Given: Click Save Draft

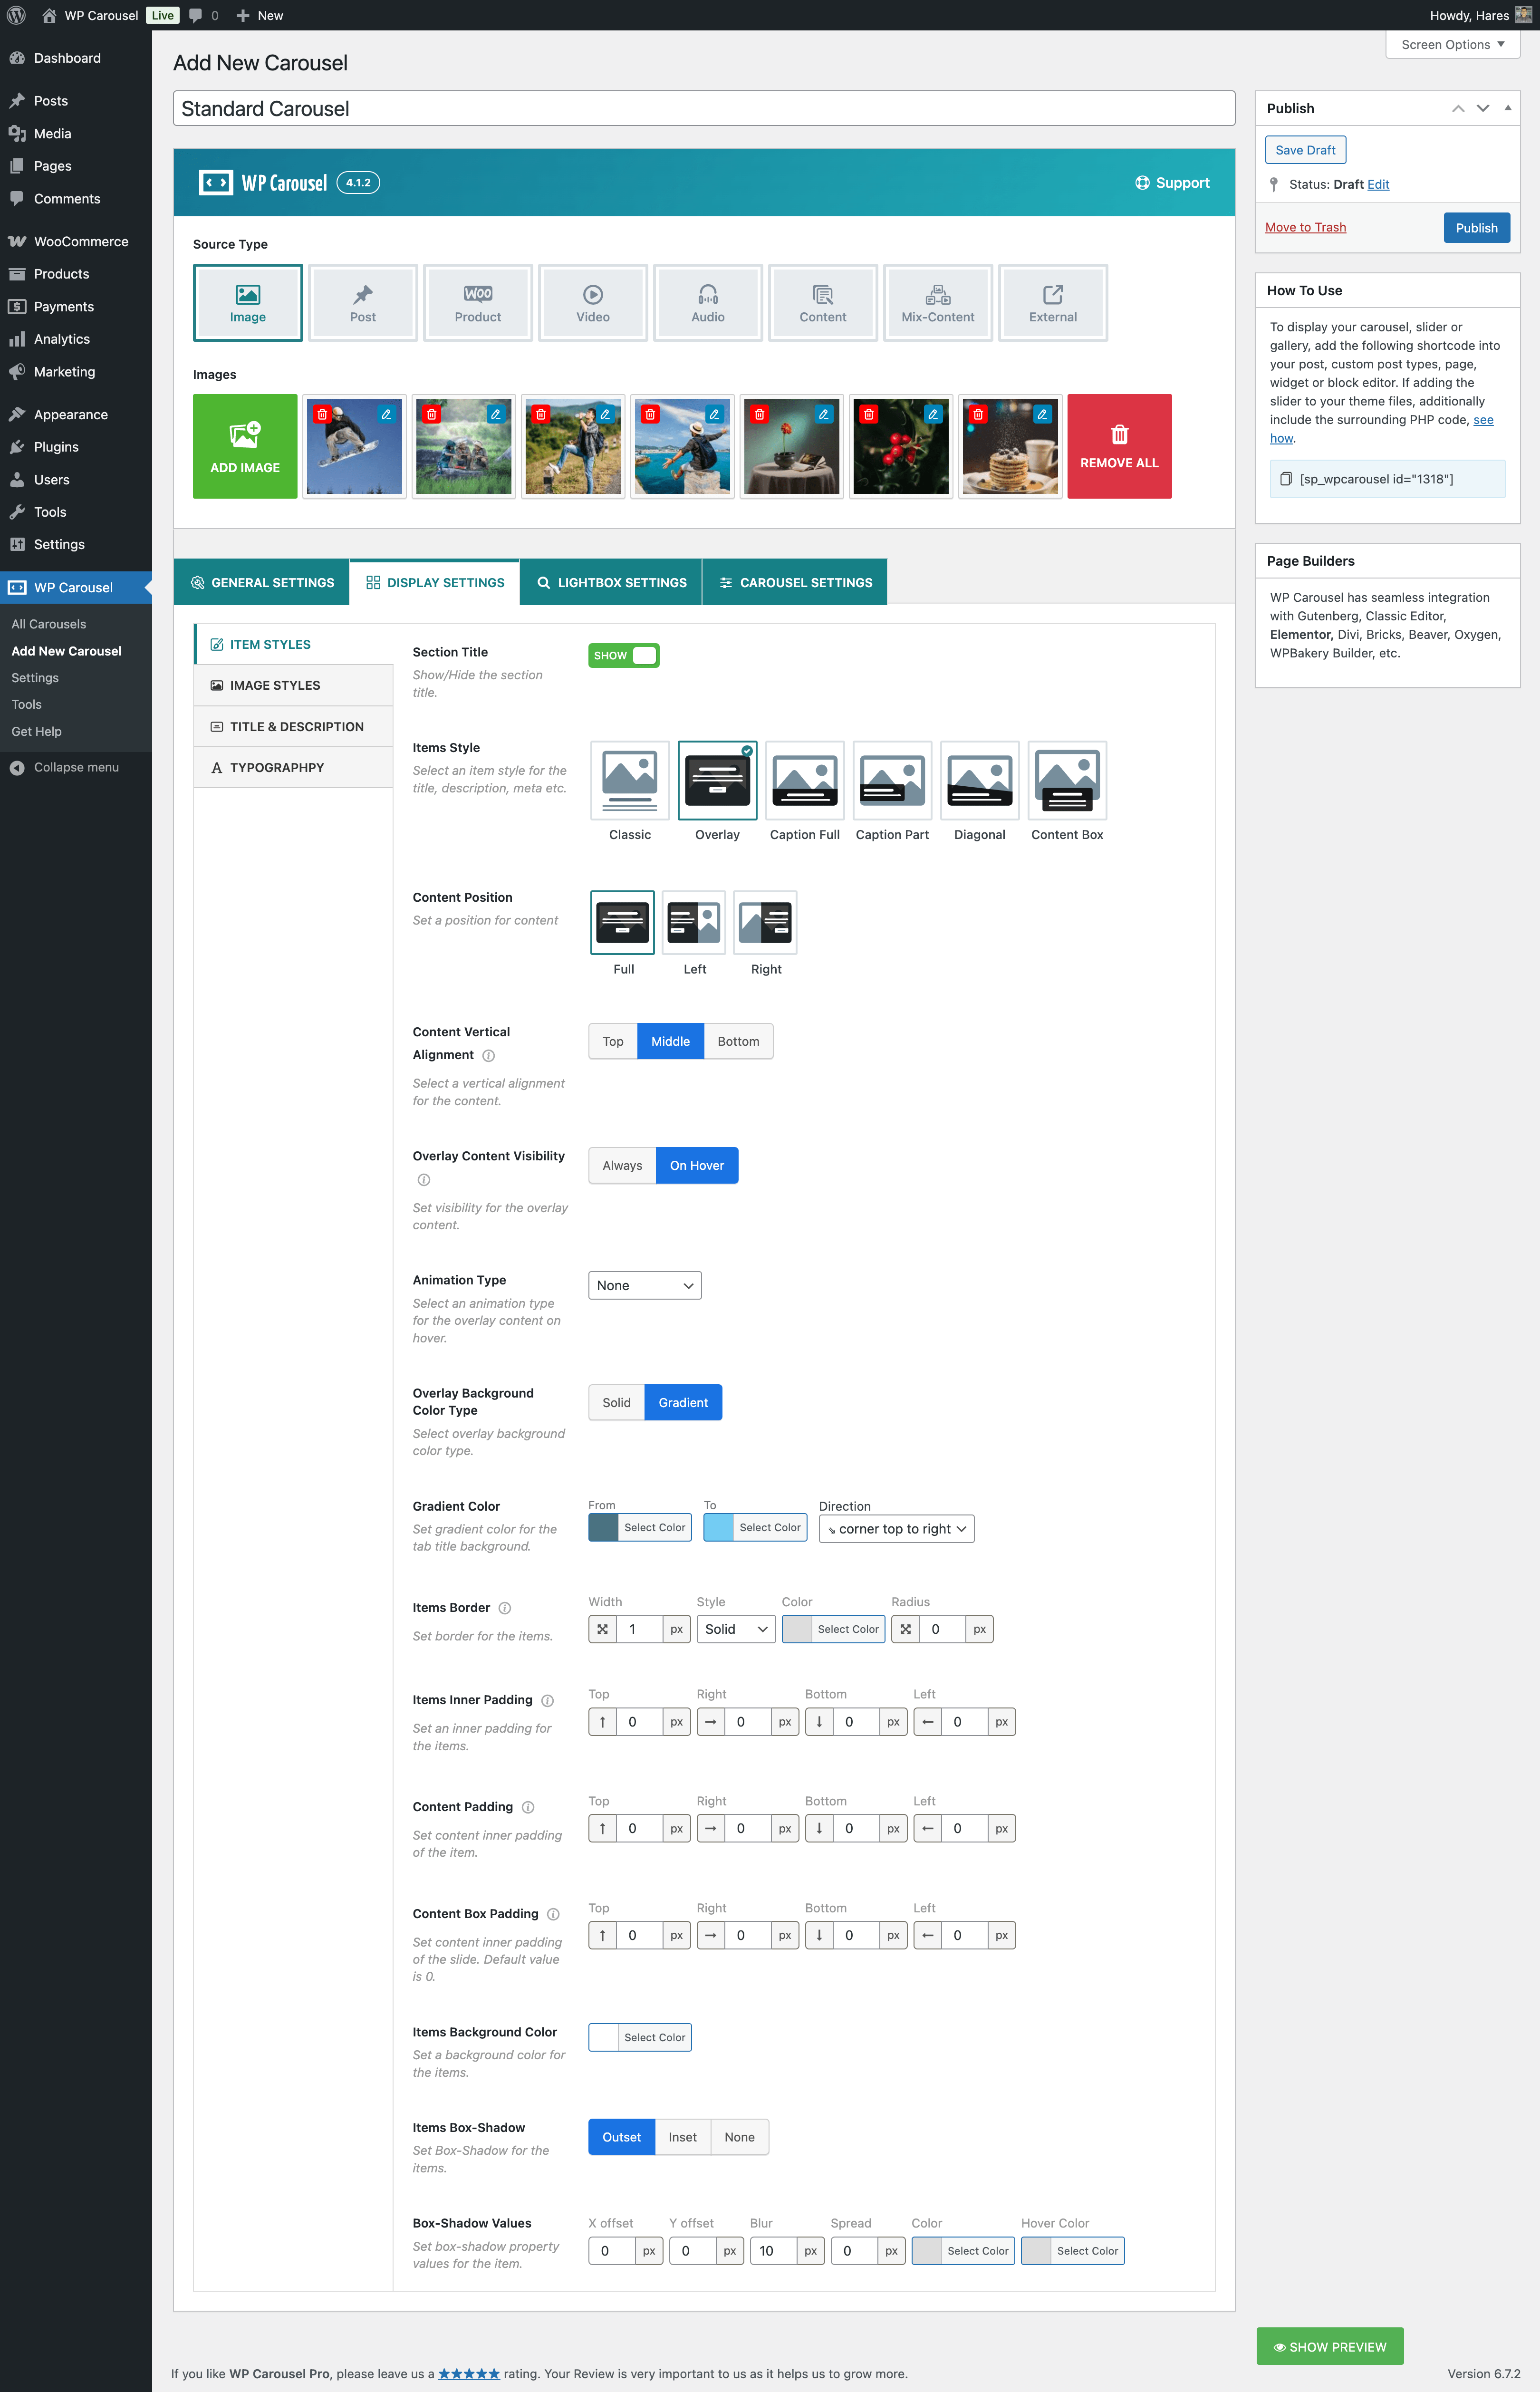Looking at the screenshot, I should [x=1305, y=150].
